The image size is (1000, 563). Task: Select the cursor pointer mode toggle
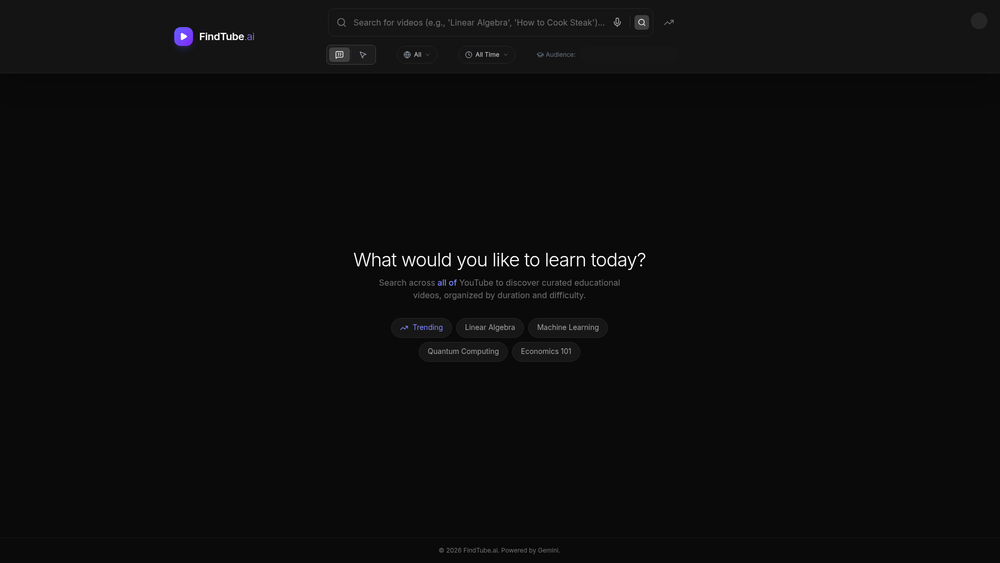[363, 55]
